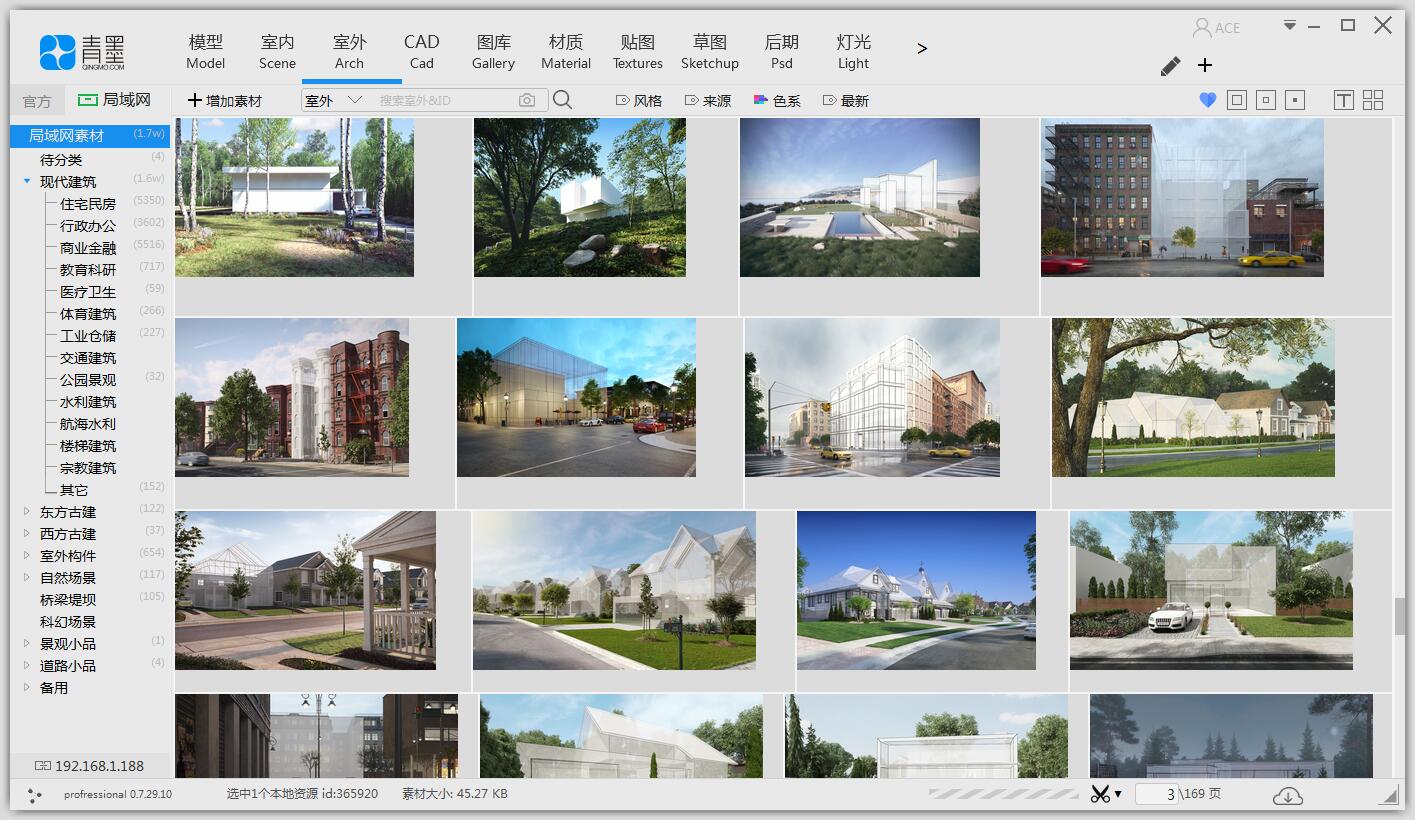The width and height of the screenshot is (1415, 820).
Task: Go to the 材质 Material tab
Action: click(x=566, y=52)
